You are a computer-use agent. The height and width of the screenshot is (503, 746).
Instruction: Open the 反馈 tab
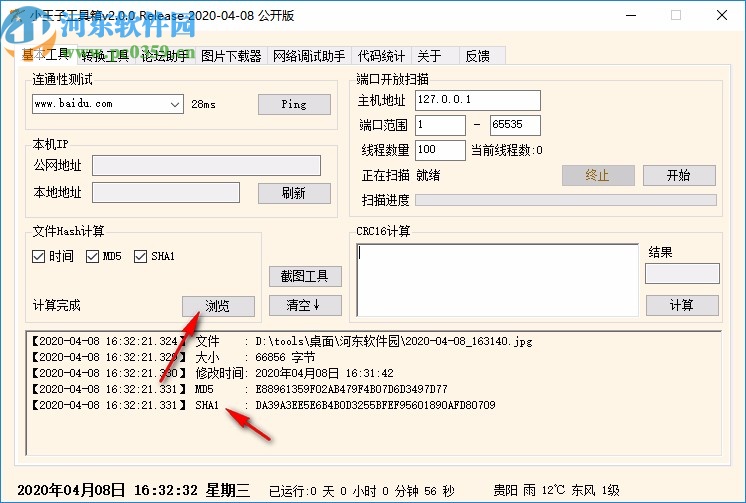point(482,56)
